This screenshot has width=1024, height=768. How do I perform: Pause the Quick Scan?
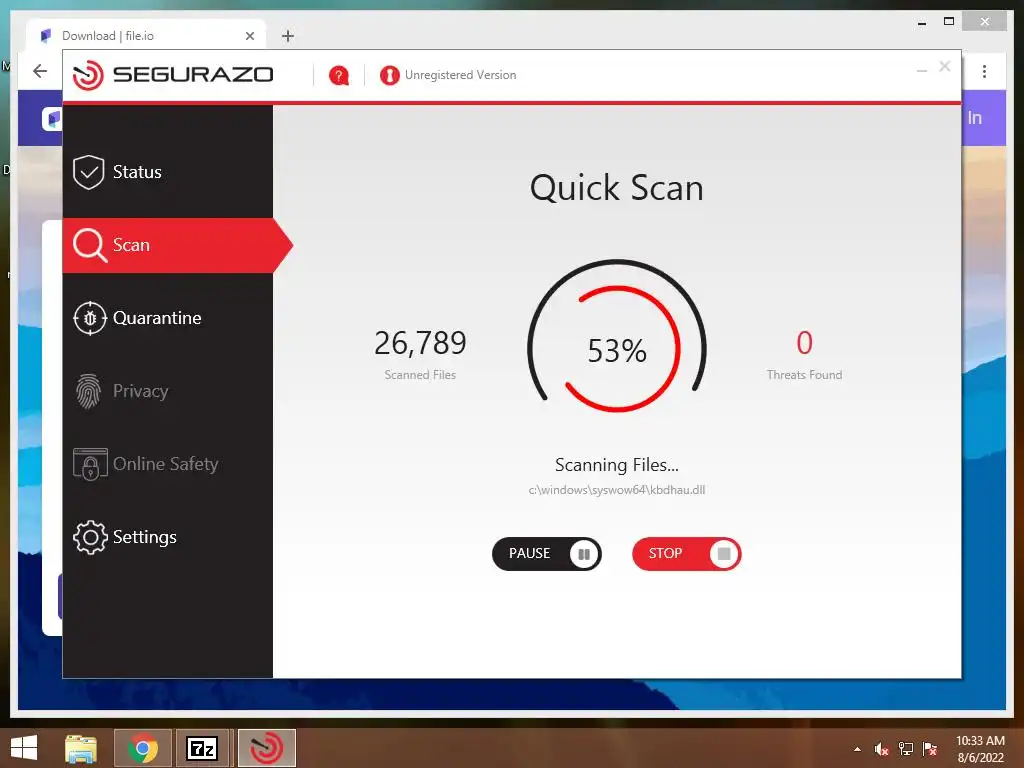point(547,554)
